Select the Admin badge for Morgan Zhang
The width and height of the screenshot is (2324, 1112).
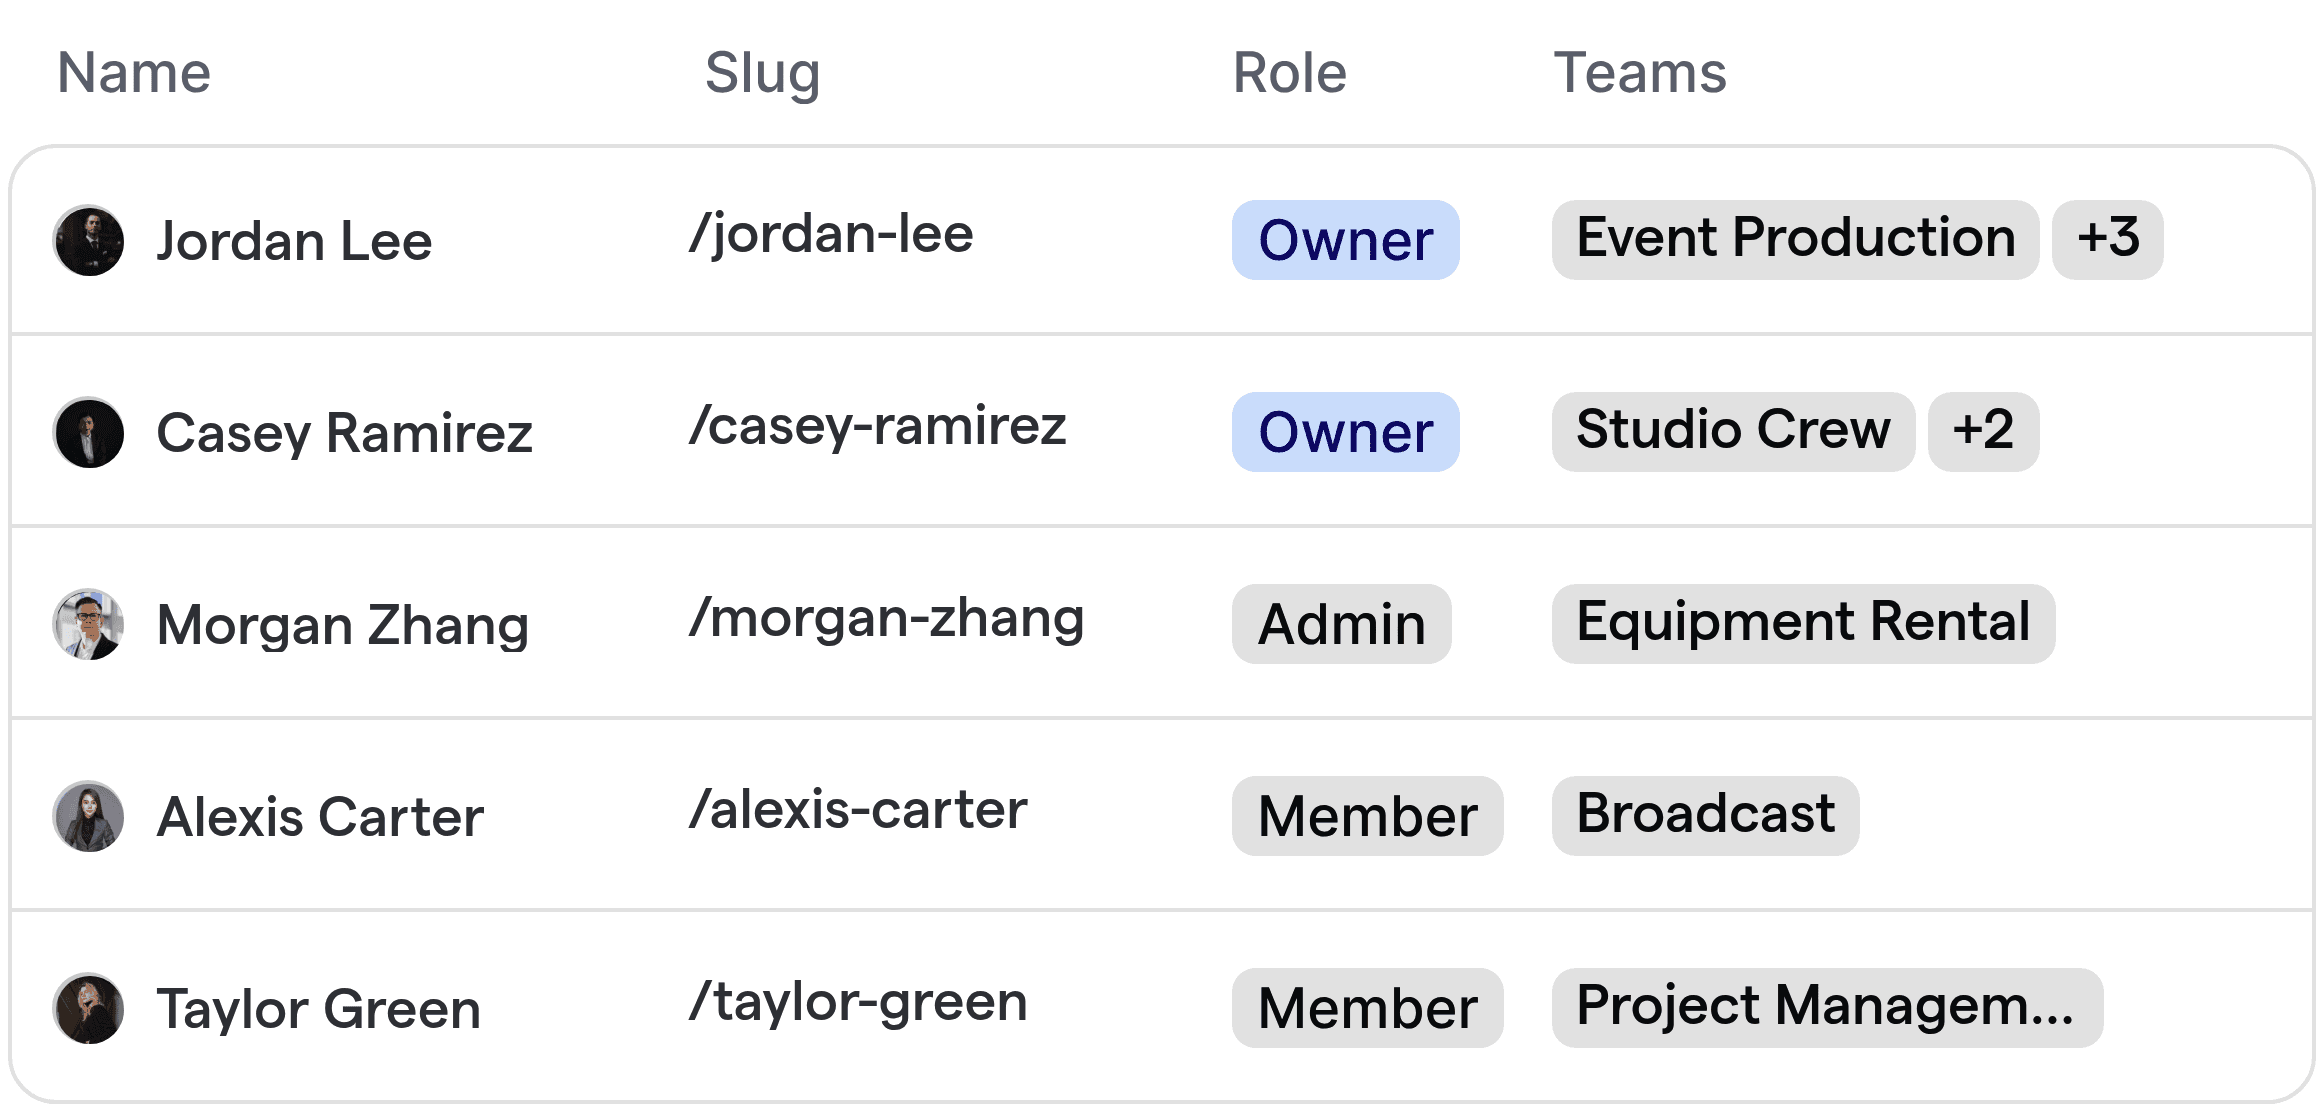[1340, 624]
